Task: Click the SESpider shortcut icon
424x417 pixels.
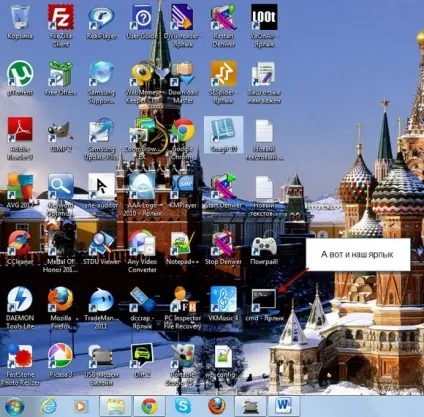Action: tap(223, 73)
